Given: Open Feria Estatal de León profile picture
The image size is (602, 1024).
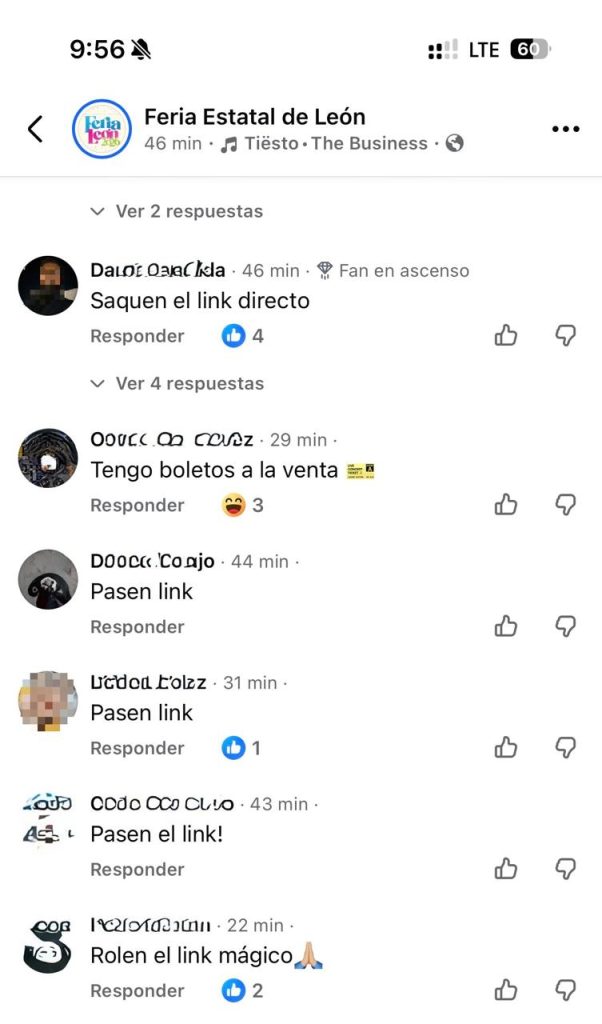Looking at the screenshot, I should 102,129.
